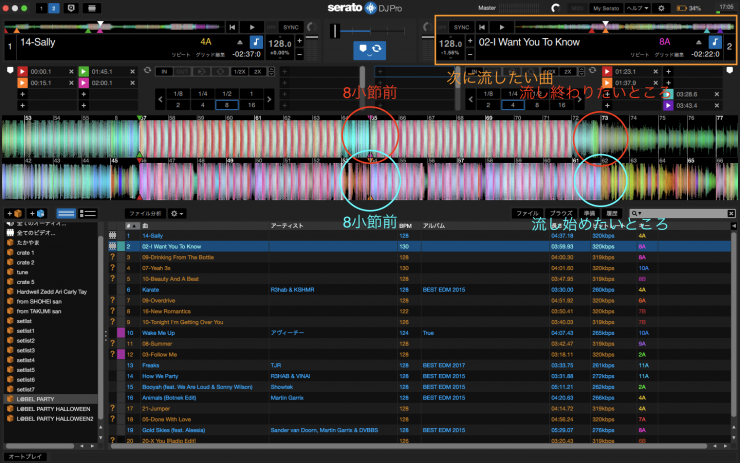The width and height of the screenshot is (740, 463).
Task: Play deck 1 track 14-Sally
Action: click(x=252, y=27)
